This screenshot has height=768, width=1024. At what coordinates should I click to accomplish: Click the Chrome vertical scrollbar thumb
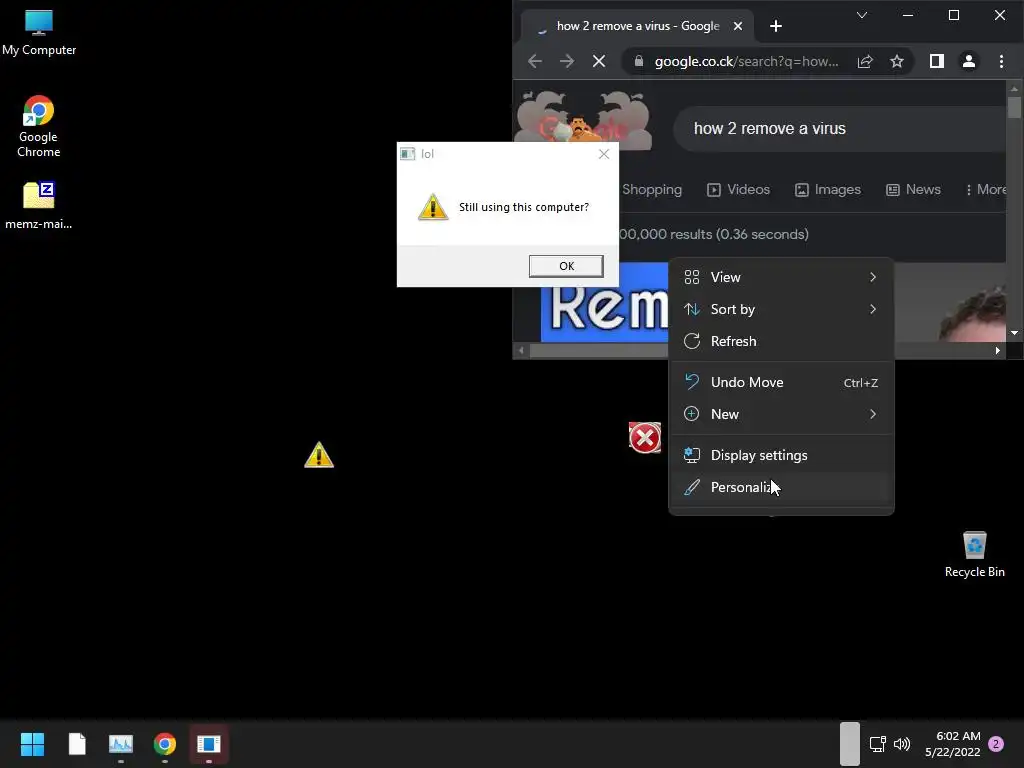[1014, 107]
